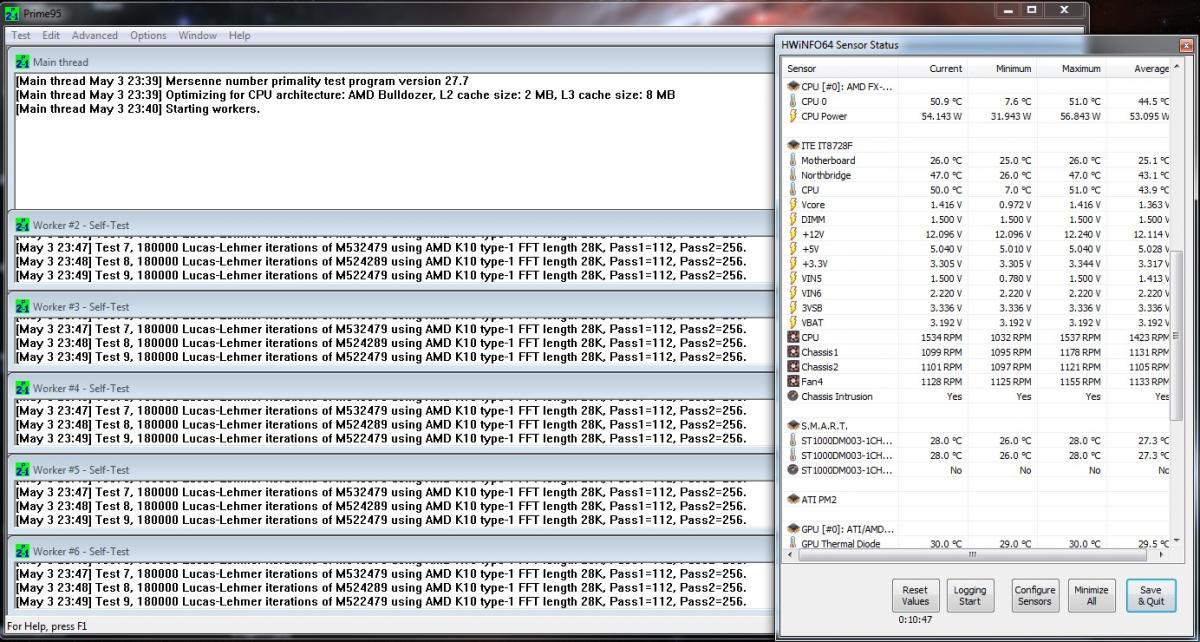Open Configure Sensors in HWiNFO64
The width and height of the screenshot is (1200, 642).
pos(1034,596)
